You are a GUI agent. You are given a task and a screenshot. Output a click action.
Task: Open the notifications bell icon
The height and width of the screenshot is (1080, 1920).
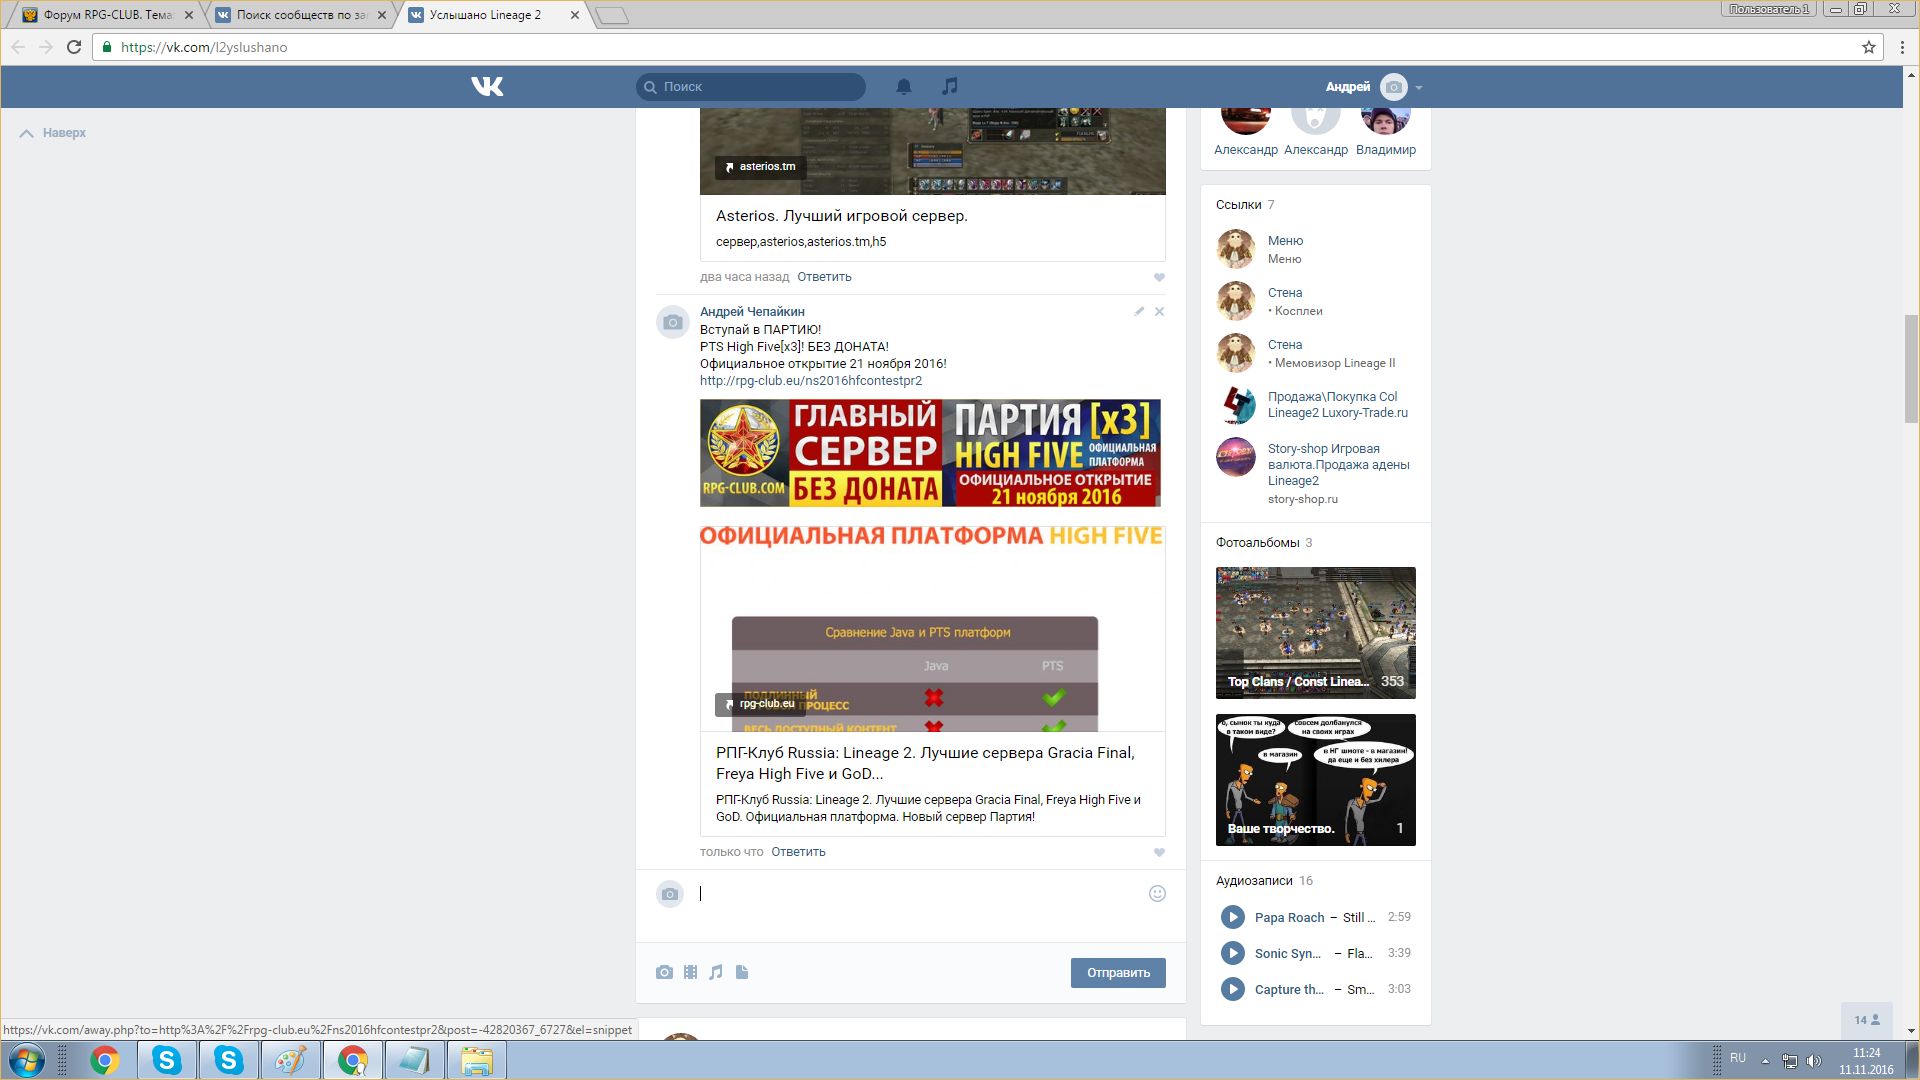point(904,87)
